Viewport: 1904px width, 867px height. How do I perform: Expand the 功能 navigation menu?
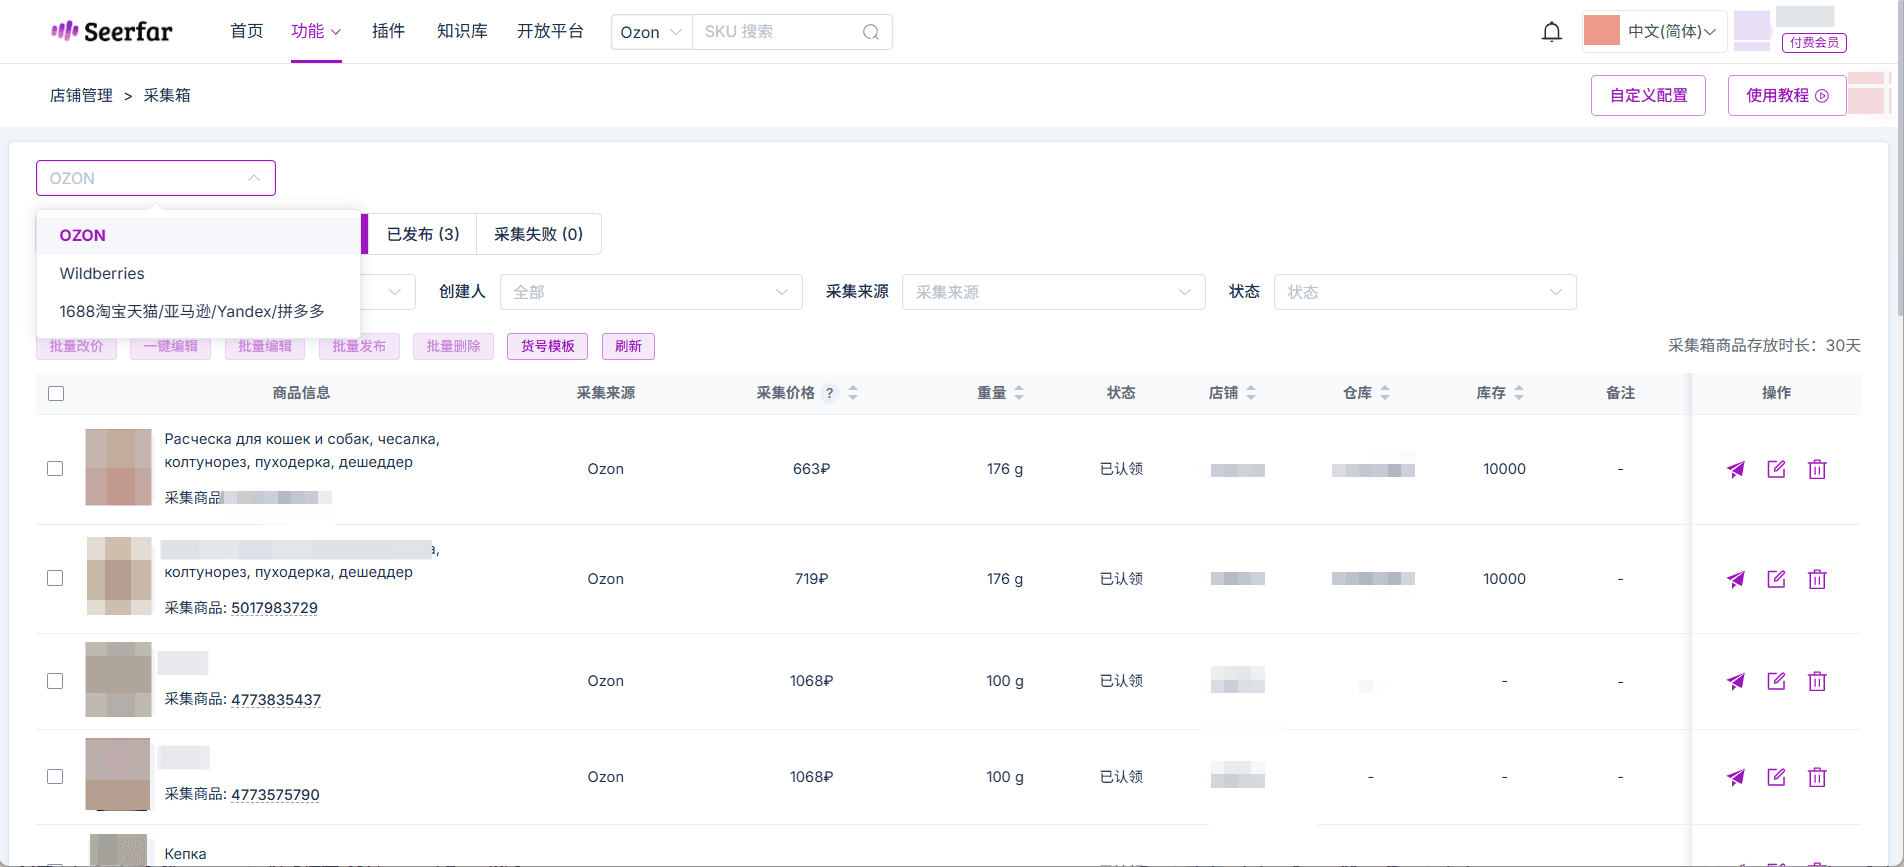(316, 31)
